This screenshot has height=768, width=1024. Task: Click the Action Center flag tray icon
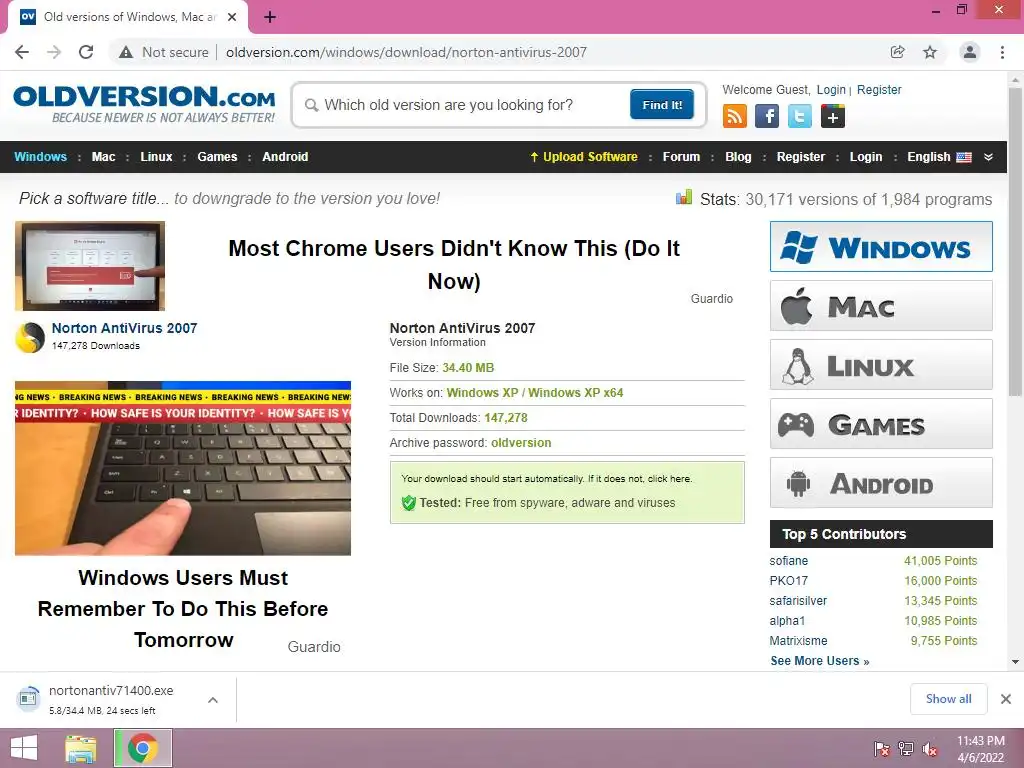click(x=882, y=749)
